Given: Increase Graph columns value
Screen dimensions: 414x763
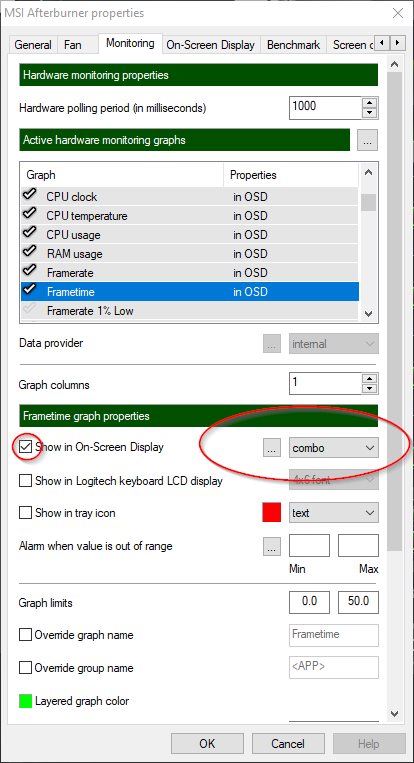Looking at the screenshot, I should [x=371, y=379].
